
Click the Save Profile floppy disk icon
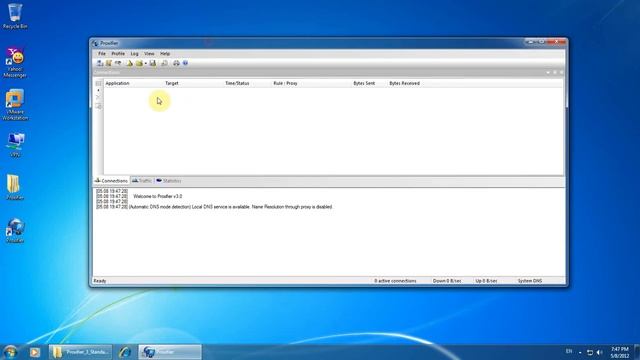click(153, 63)
